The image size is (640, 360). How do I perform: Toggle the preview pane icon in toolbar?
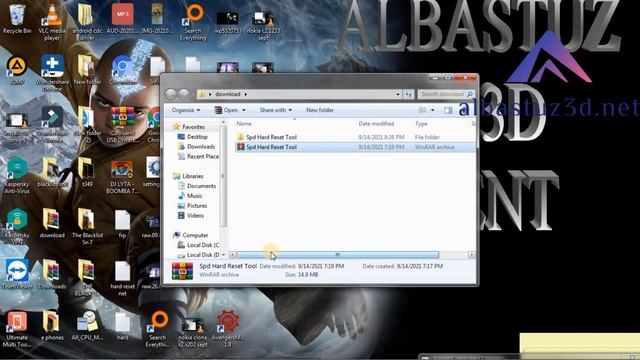point(448,110)
